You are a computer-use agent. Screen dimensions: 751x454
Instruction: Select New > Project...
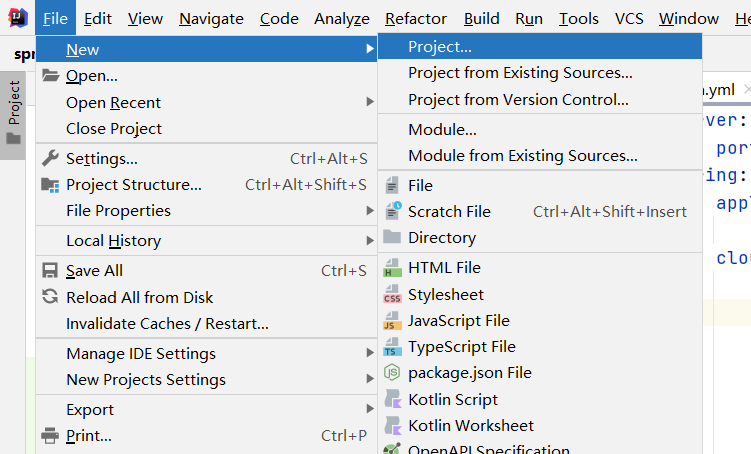pos(540,46)
